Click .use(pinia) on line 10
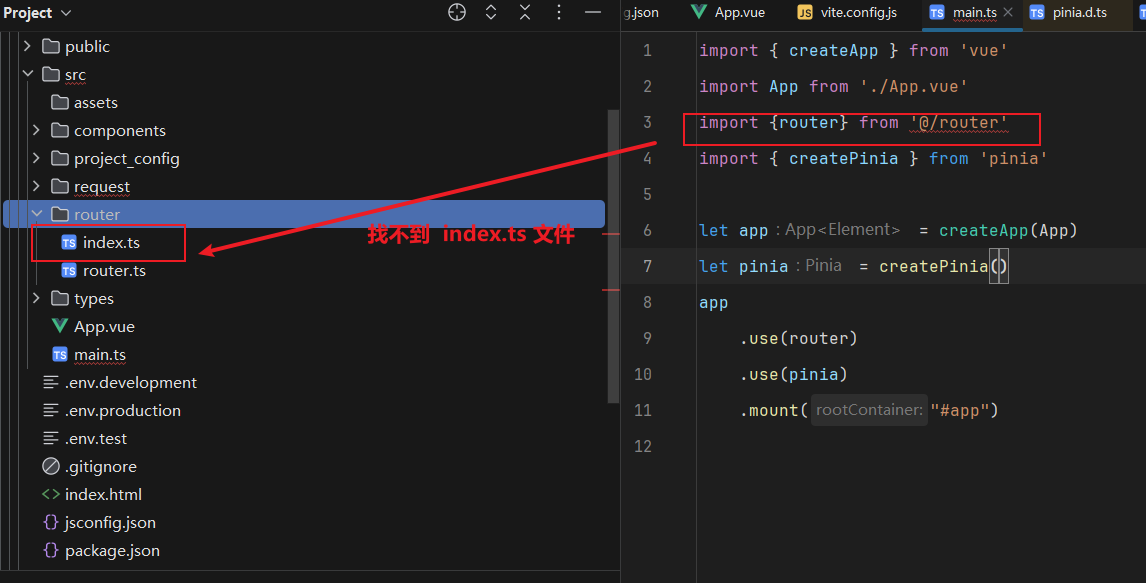The image size is (1146, 583). click(793, 374)
